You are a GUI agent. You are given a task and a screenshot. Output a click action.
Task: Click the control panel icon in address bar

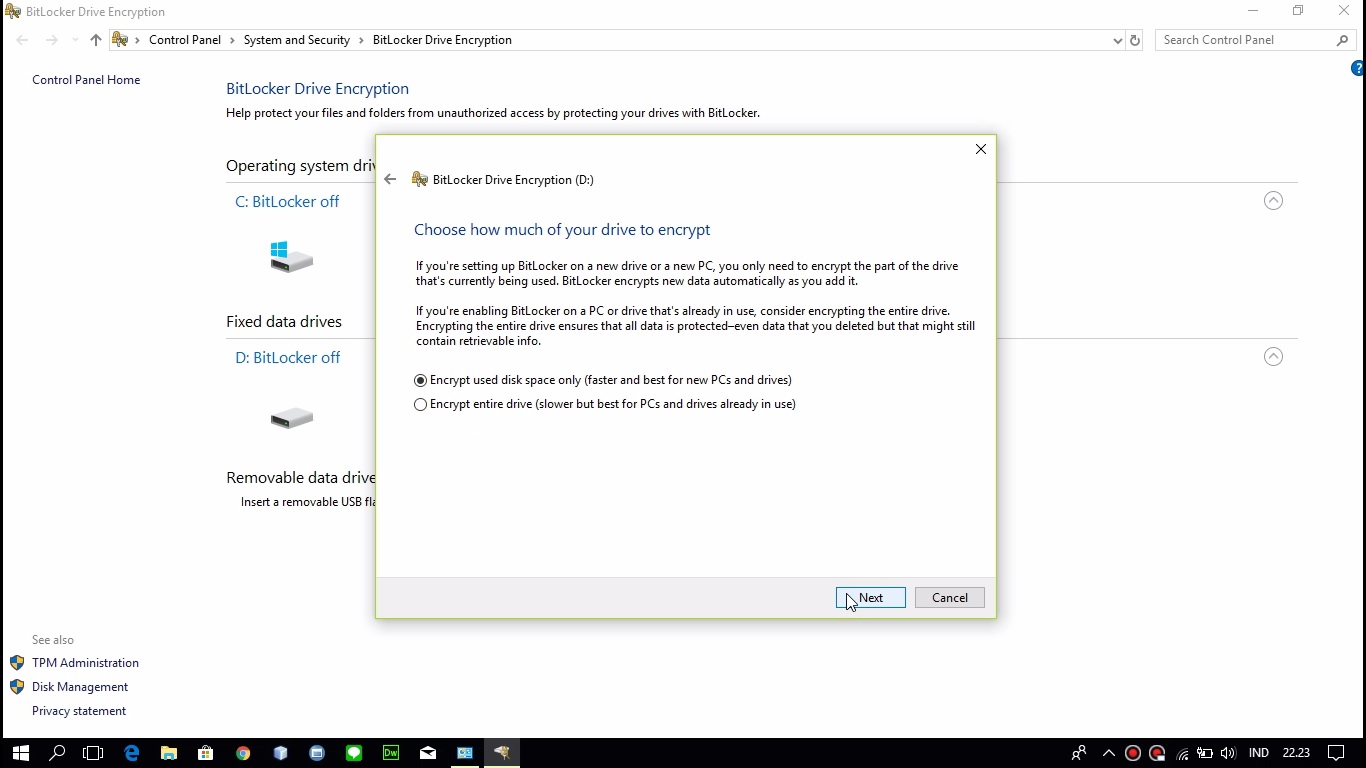(x=120, y=40)
